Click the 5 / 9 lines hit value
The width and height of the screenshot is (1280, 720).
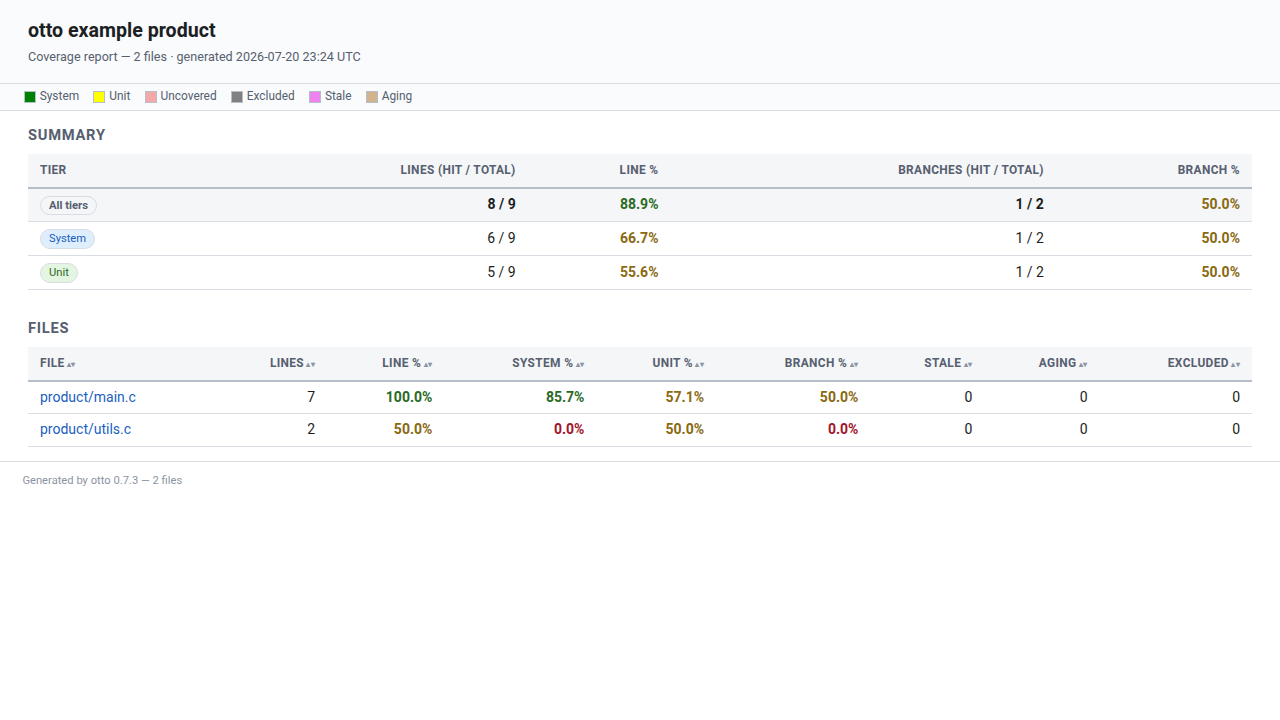tap(502, 272)
